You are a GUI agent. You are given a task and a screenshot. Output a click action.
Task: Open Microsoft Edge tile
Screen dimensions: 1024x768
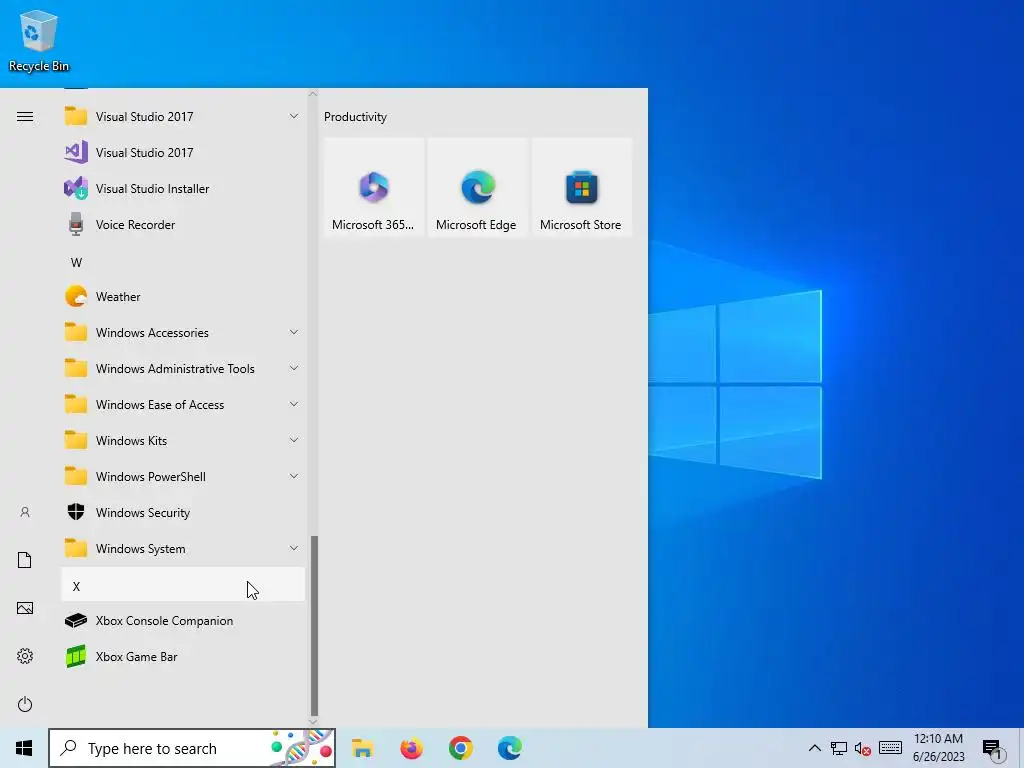coord(477,187)
